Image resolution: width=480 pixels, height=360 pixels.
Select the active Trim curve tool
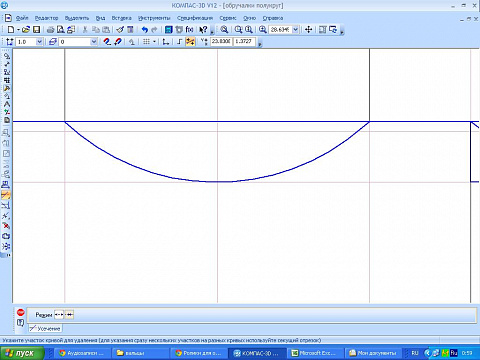coord(6,195)
